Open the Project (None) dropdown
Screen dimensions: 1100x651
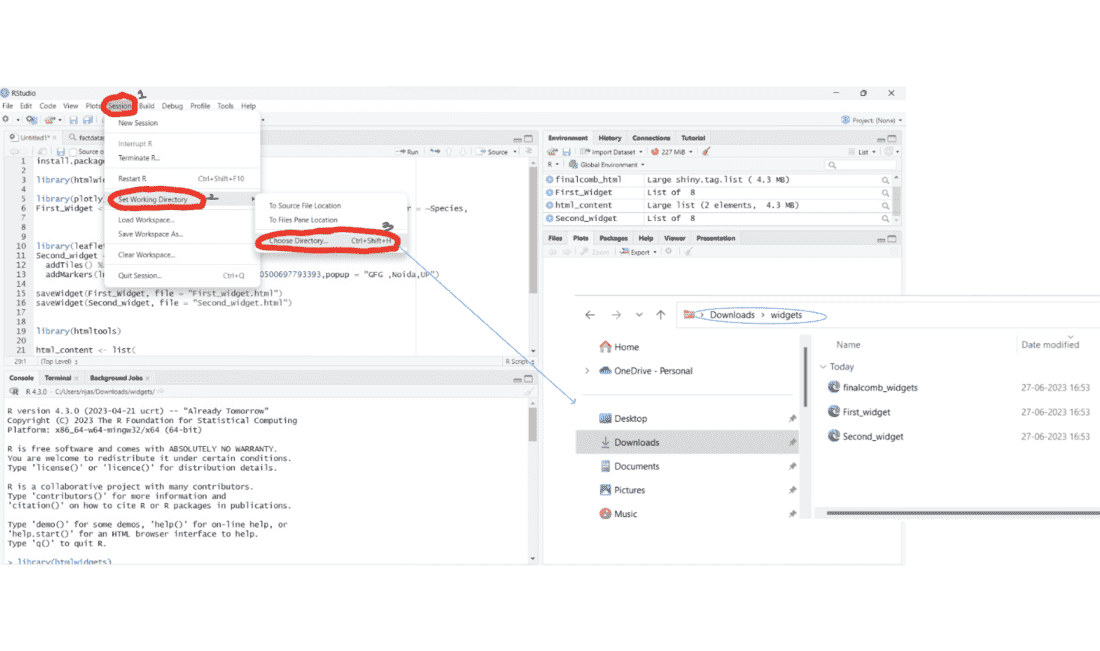[872, 120]
